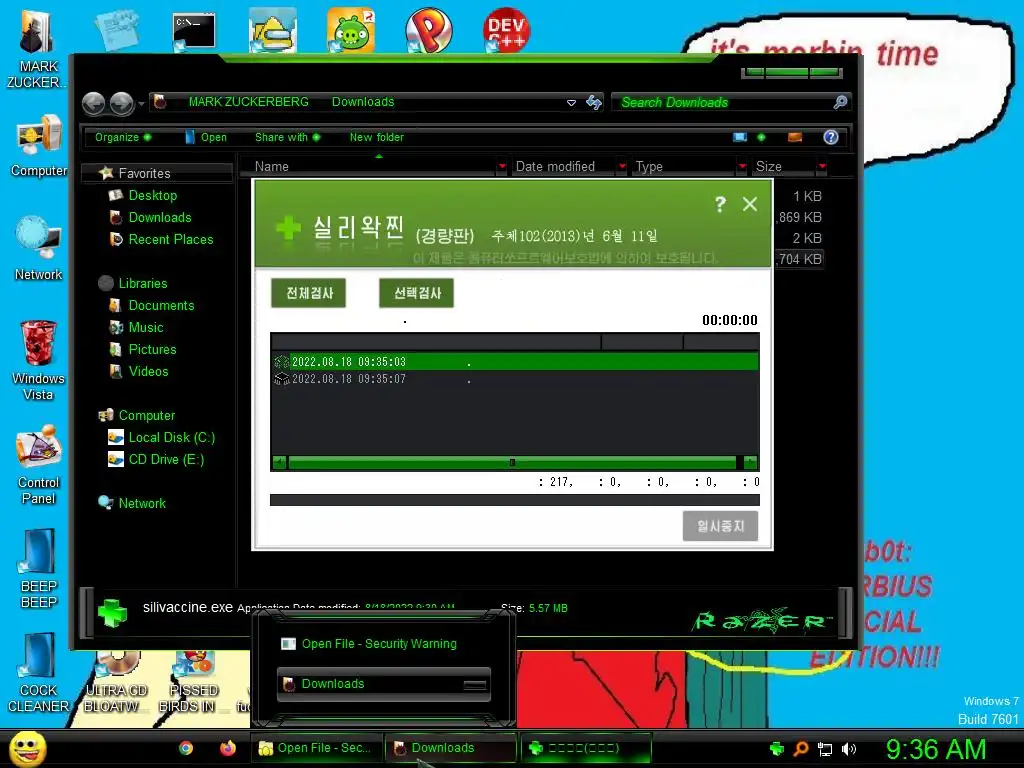Open the MARK ZUCKER desktop folder icon

click(x=37, y=48)
